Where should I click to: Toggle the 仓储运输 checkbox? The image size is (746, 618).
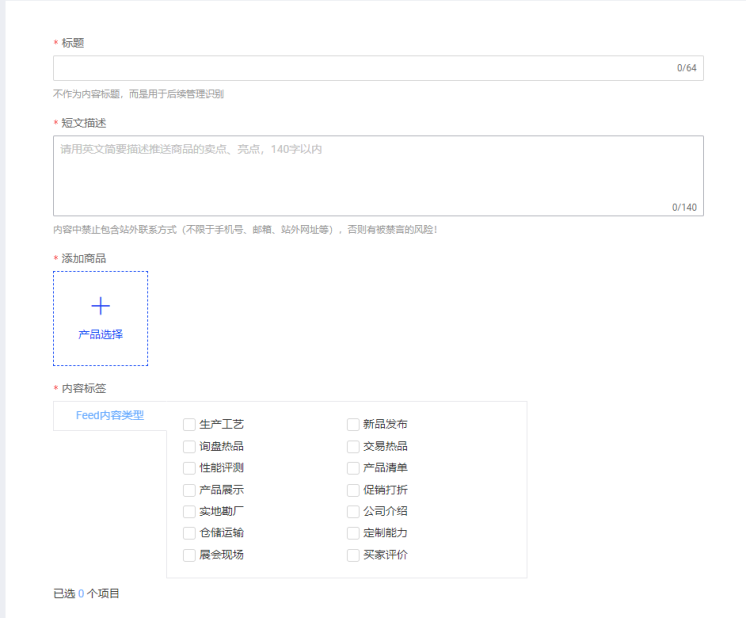[x=189, y=533]
